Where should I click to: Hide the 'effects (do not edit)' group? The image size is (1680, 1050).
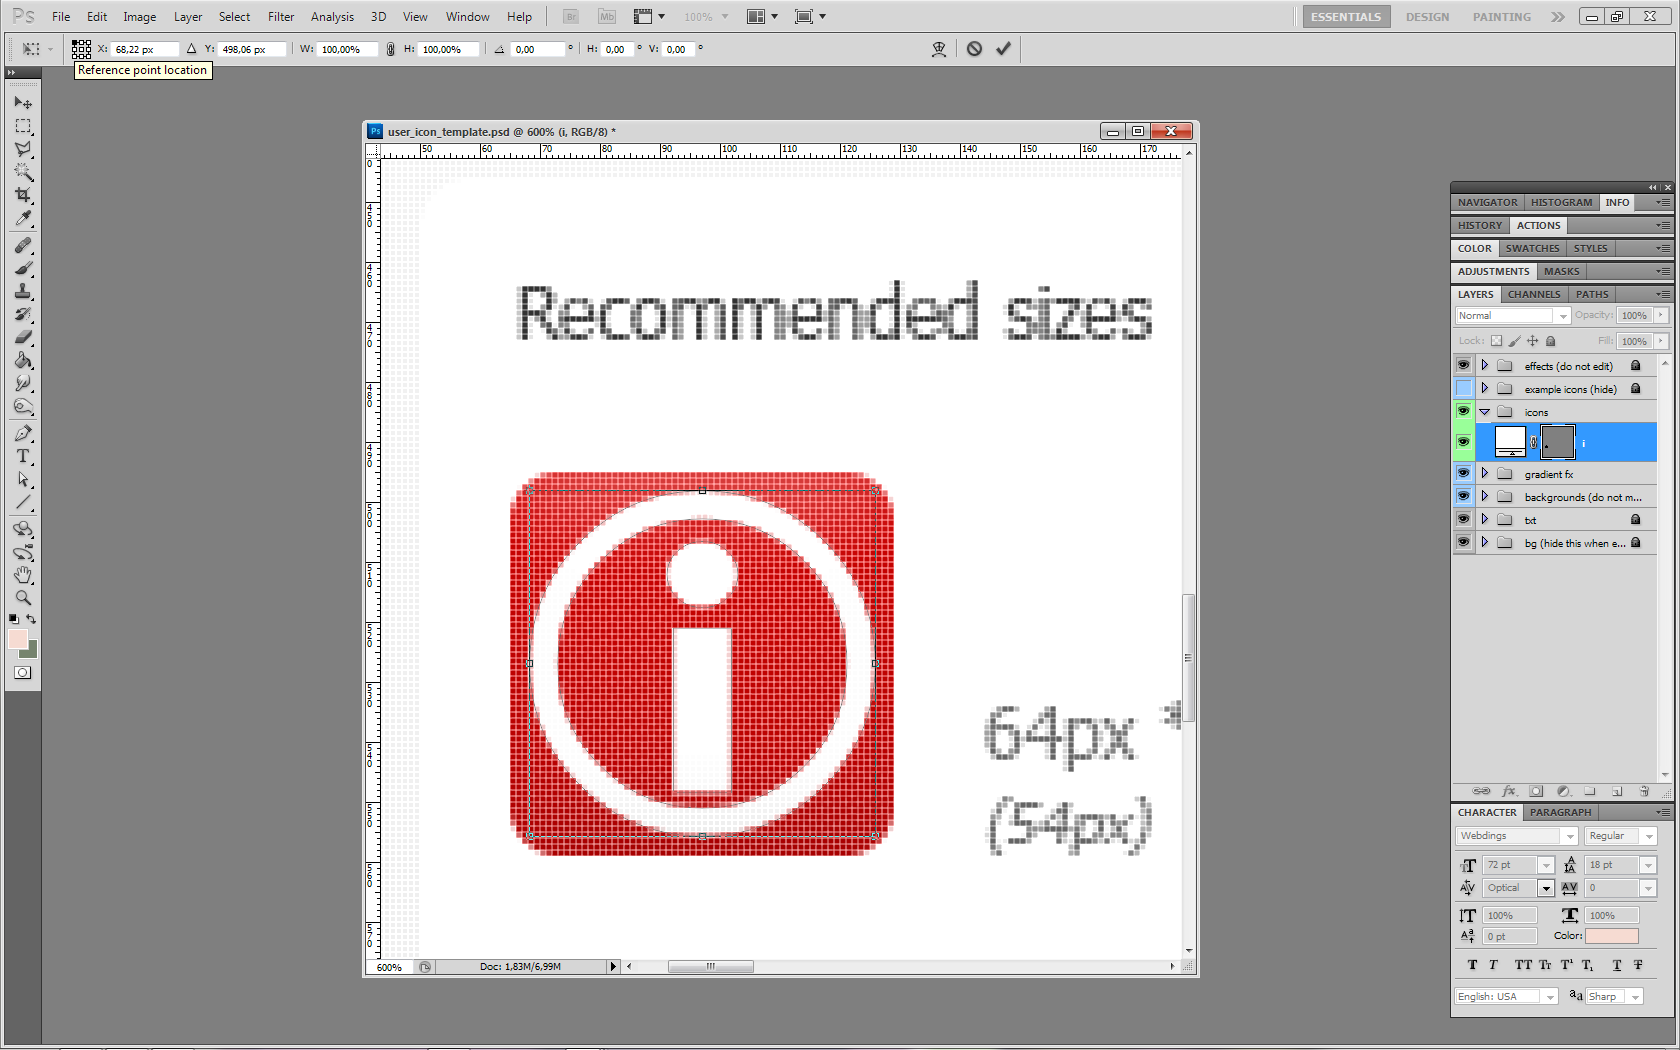[x=1464, y=365]
